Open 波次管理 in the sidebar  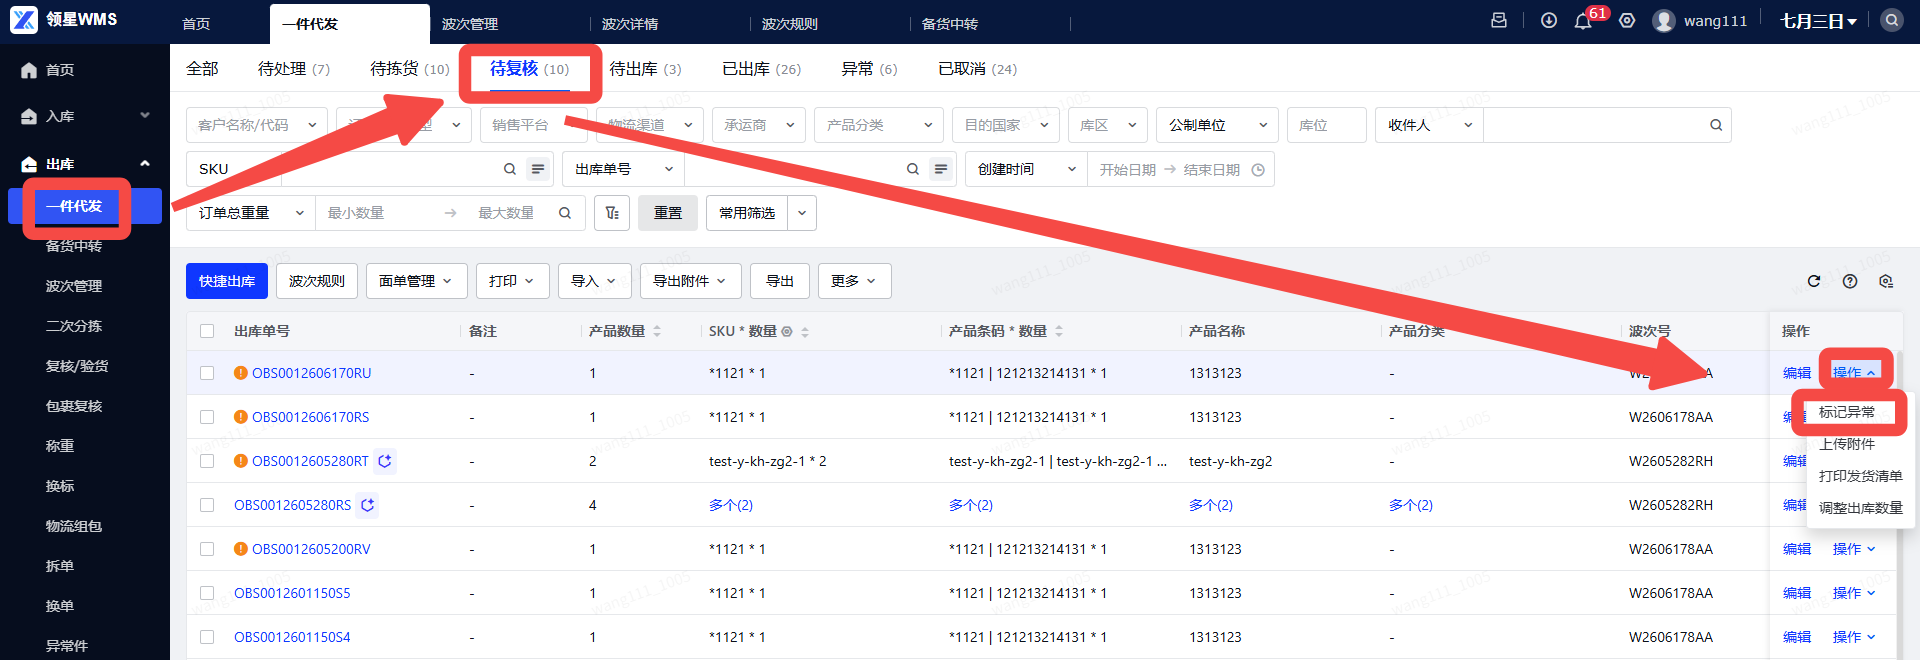click(x=74, y=286)
